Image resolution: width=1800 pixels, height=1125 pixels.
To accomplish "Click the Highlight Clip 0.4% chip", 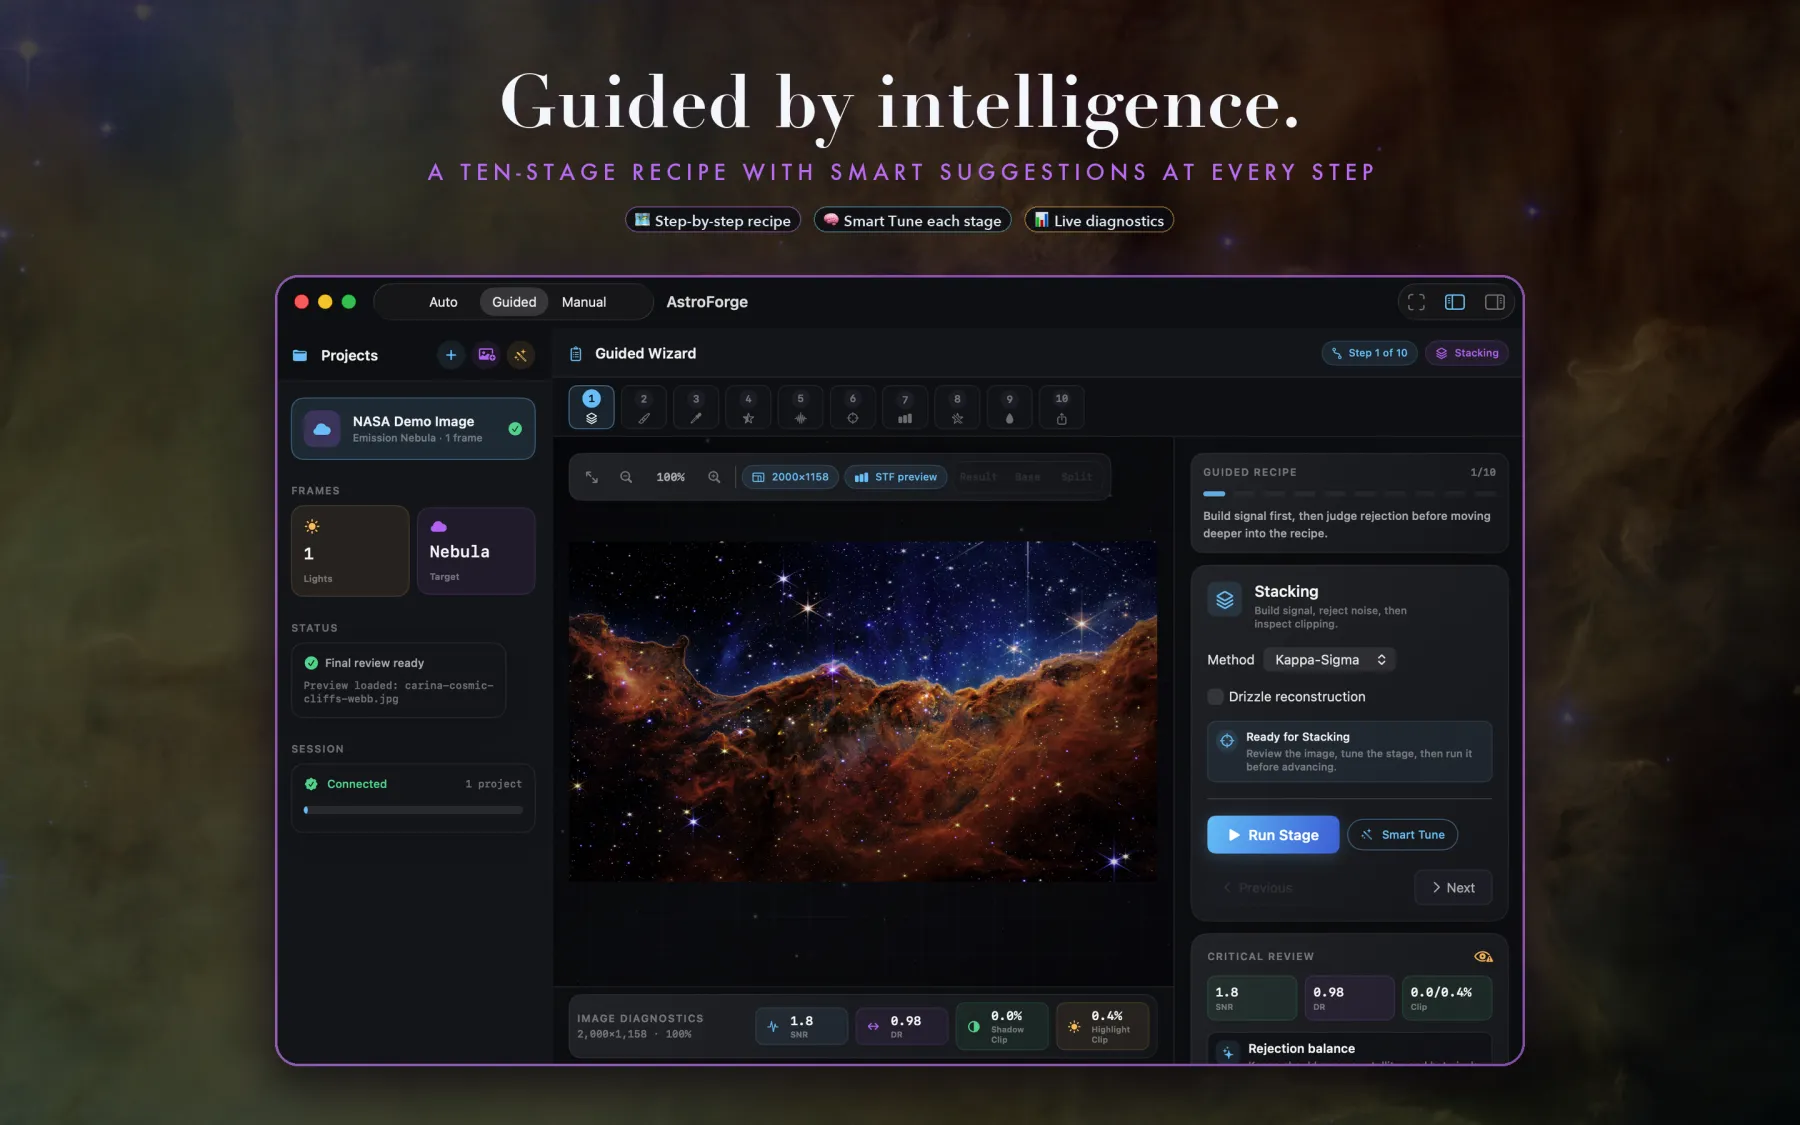I will 1102,1026.
